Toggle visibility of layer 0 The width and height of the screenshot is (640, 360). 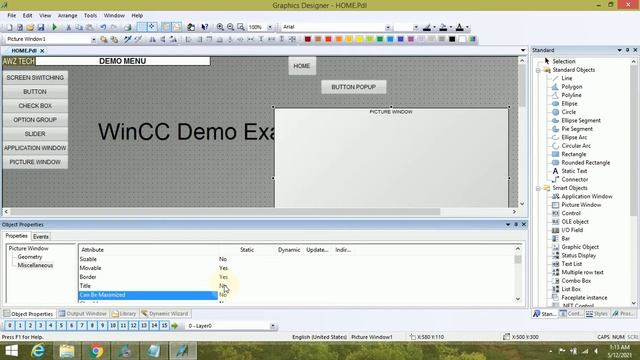coord(10,326)
